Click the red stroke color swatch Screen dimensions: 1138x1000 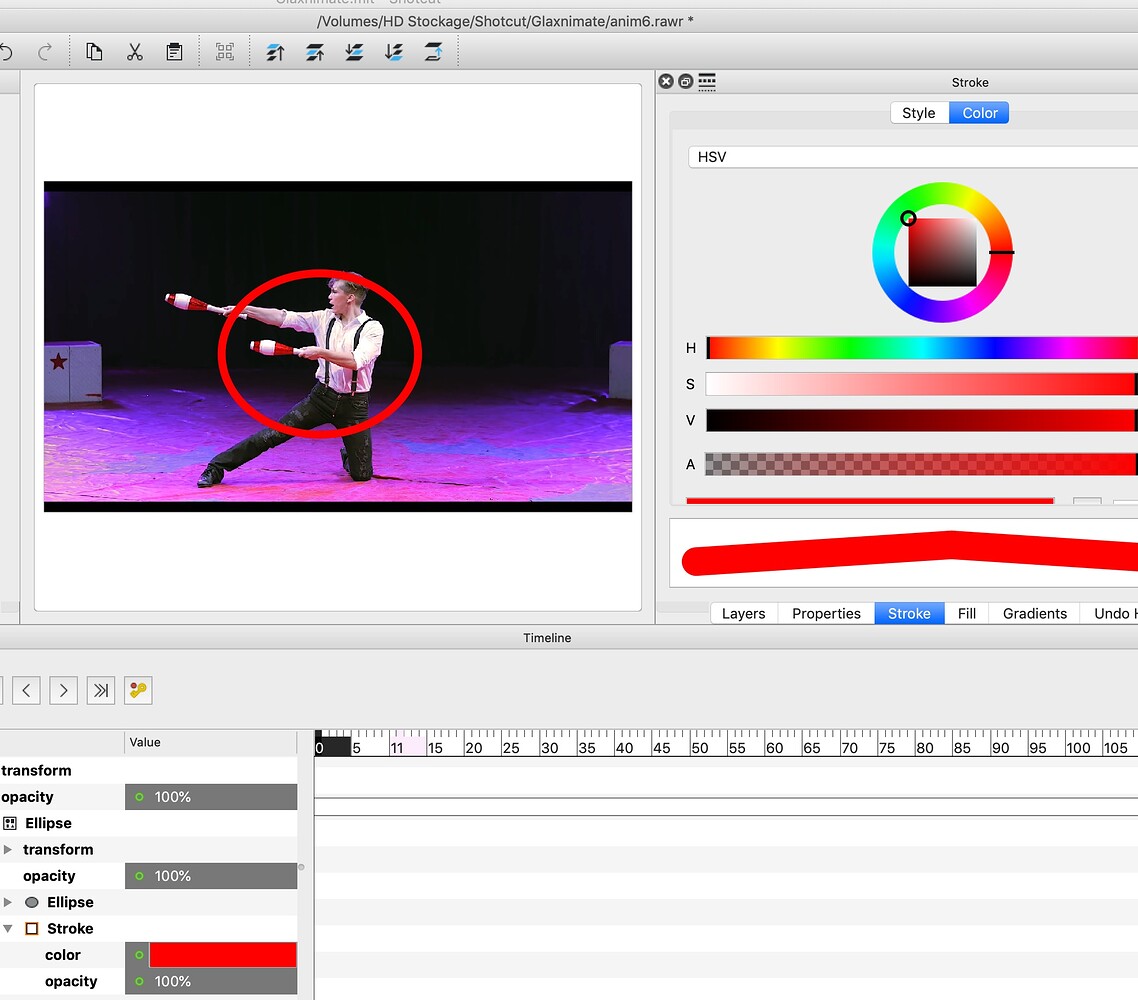[x=222, y=954]
